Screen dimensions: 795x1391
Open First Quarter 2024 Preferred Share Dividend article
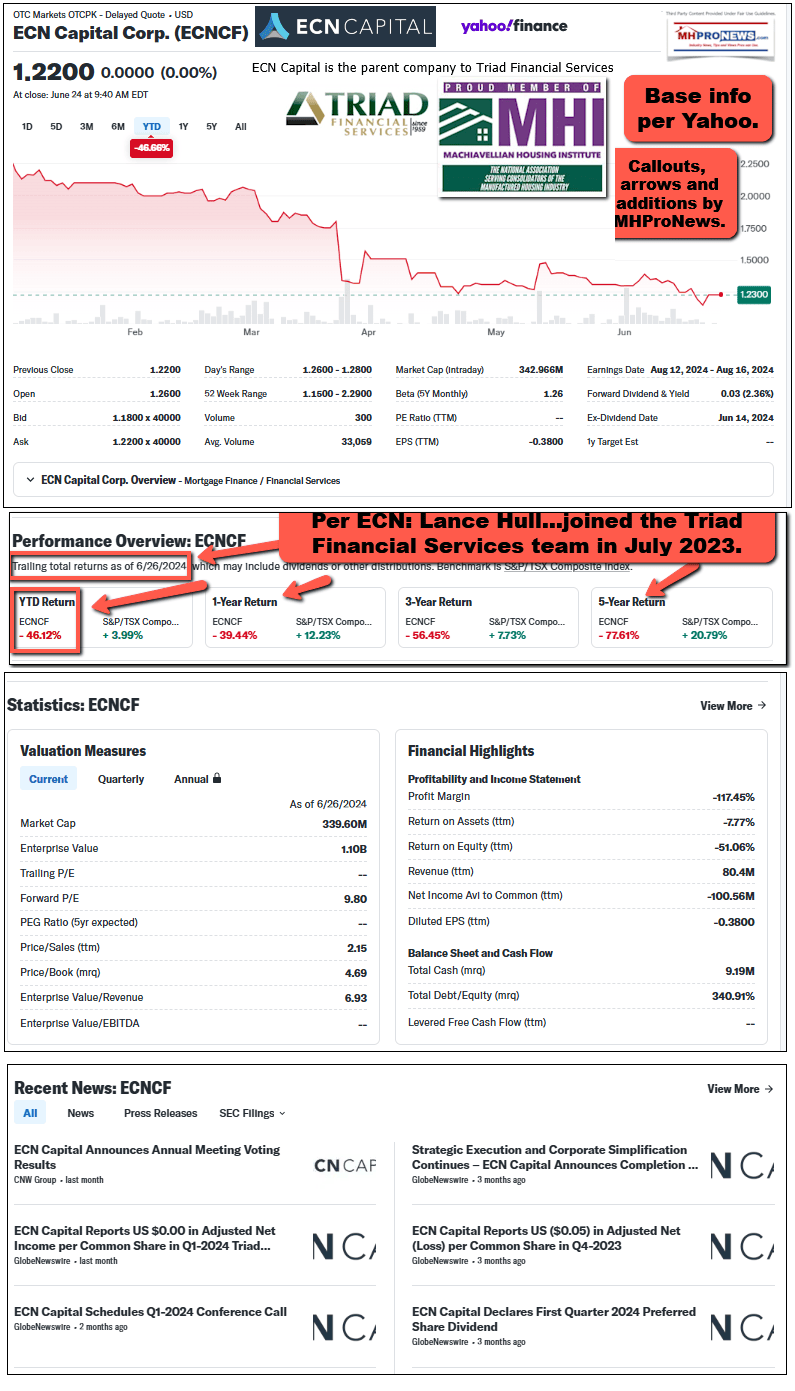(554, 1319)
